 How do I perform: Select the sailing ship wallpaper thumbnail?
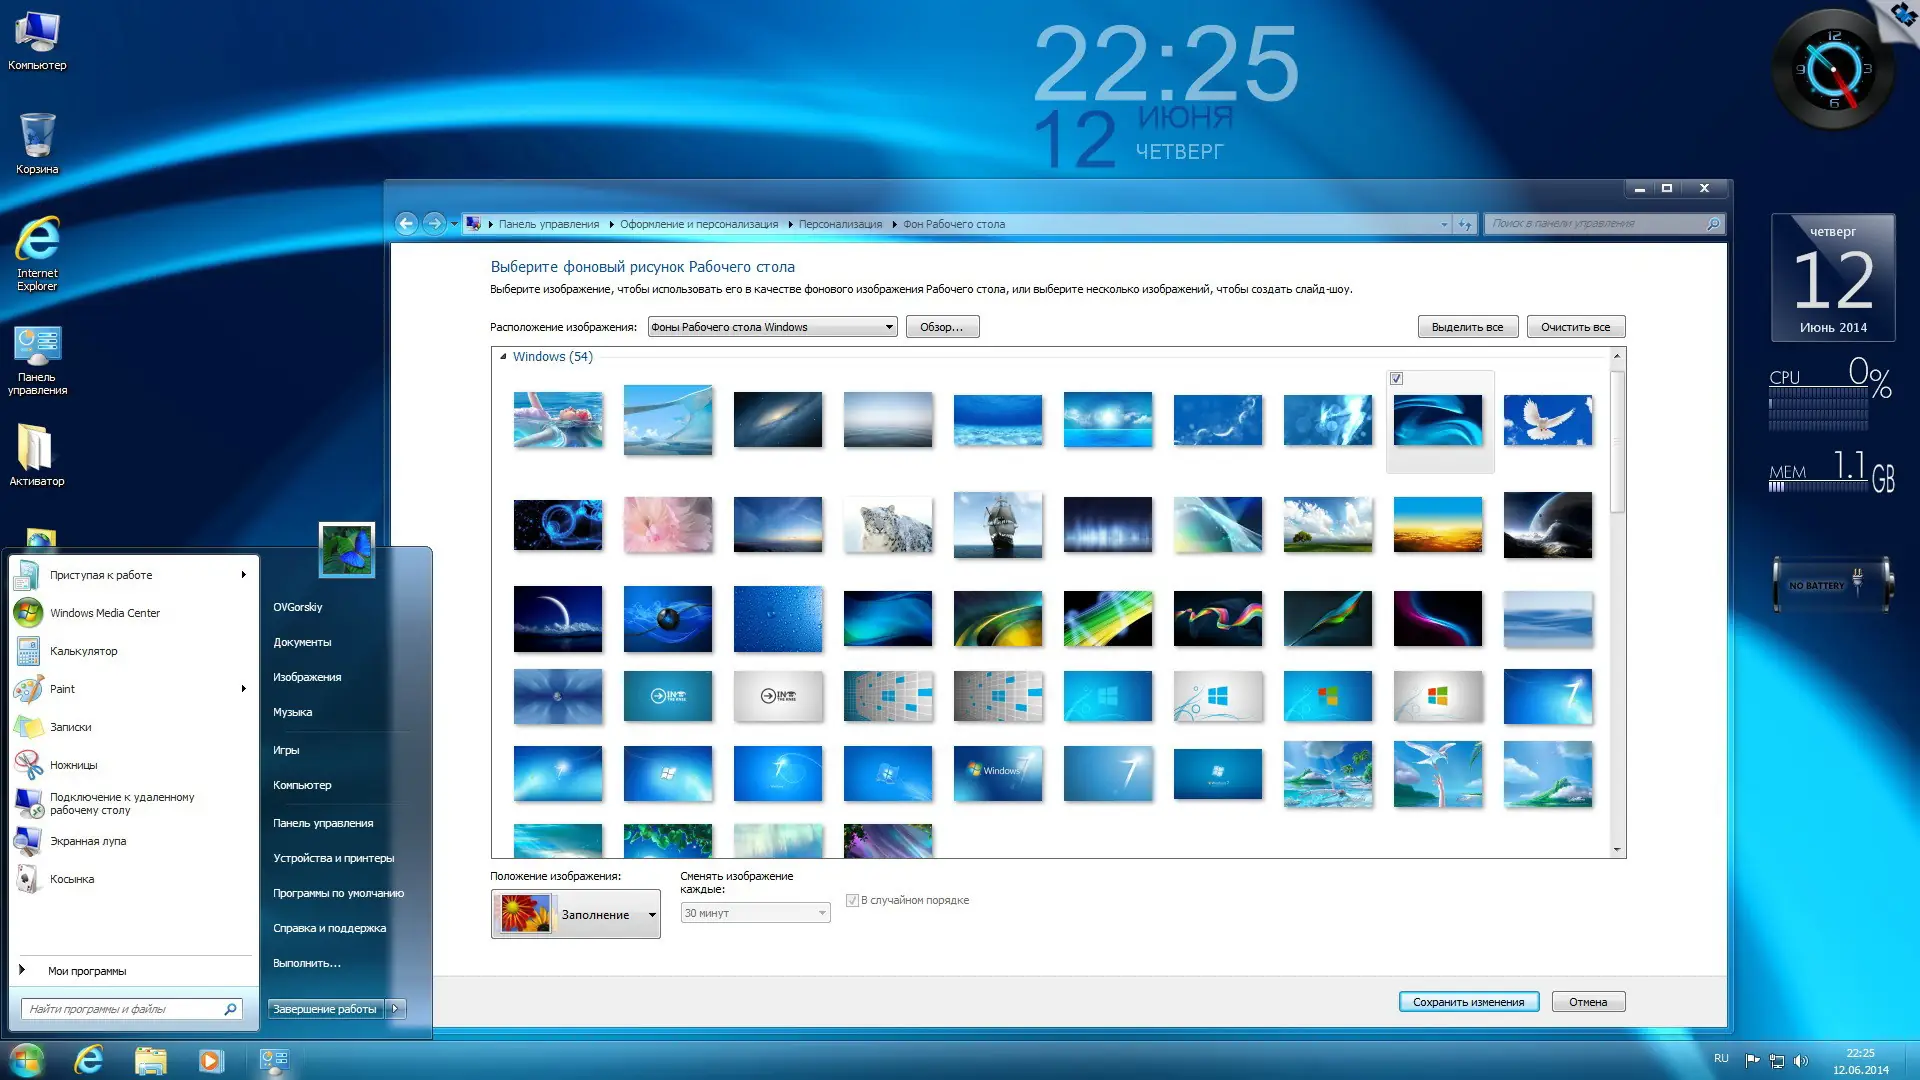point(997,524)
